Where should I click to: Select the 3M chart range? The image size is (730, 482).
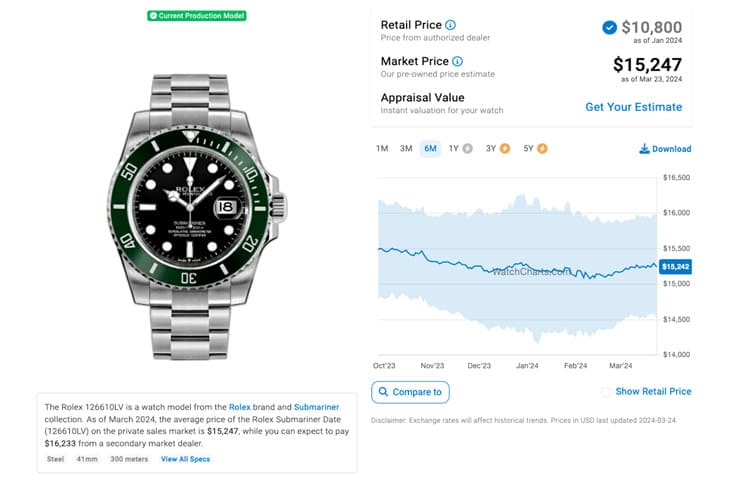pos(406,149)
